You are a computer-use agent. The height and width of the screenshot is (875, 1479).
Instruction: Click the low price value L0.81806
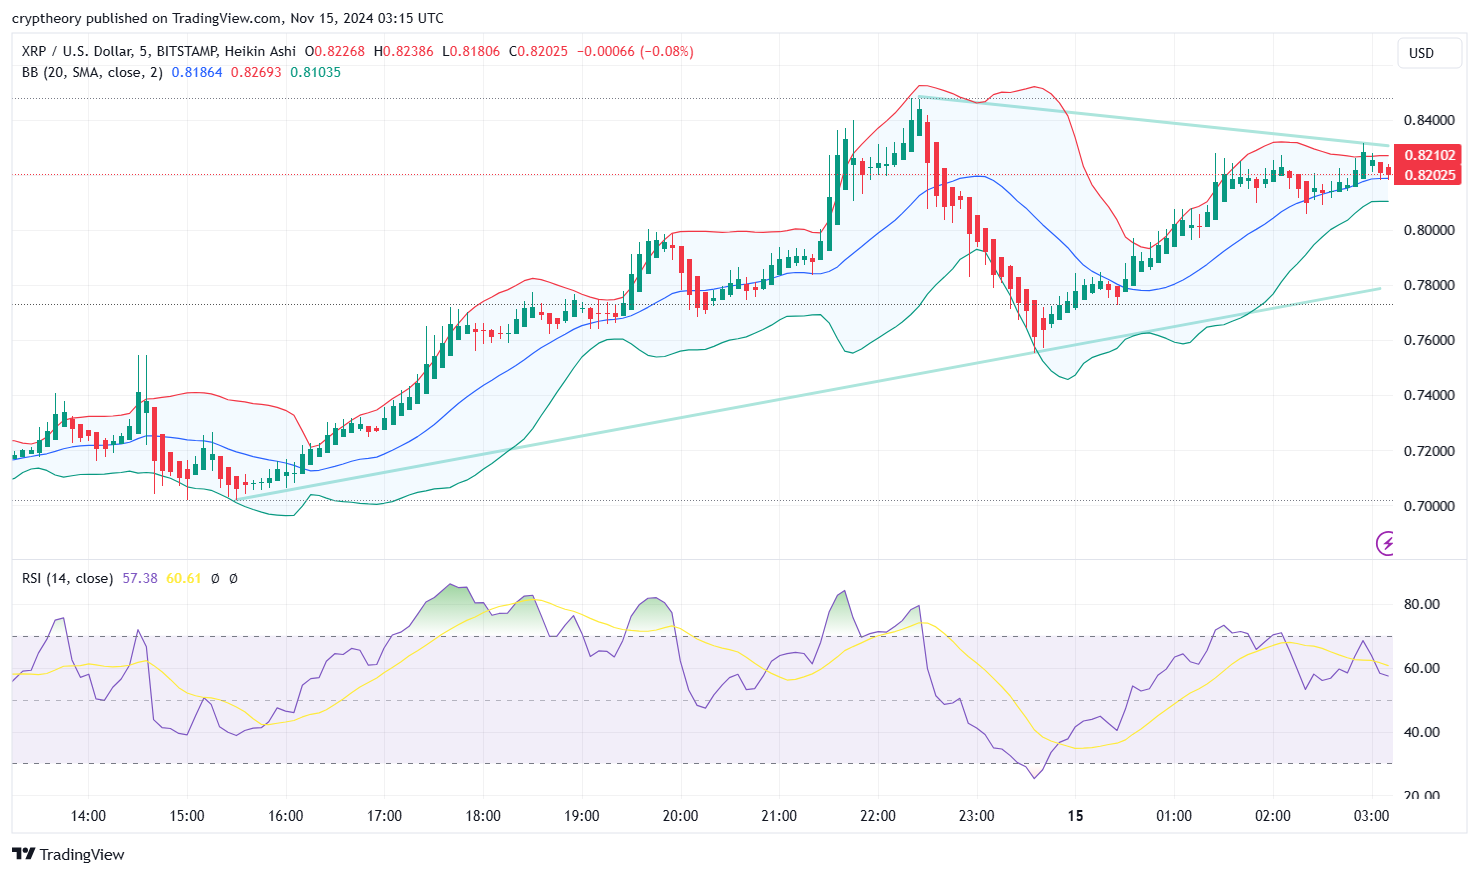[x=471, y=51]
